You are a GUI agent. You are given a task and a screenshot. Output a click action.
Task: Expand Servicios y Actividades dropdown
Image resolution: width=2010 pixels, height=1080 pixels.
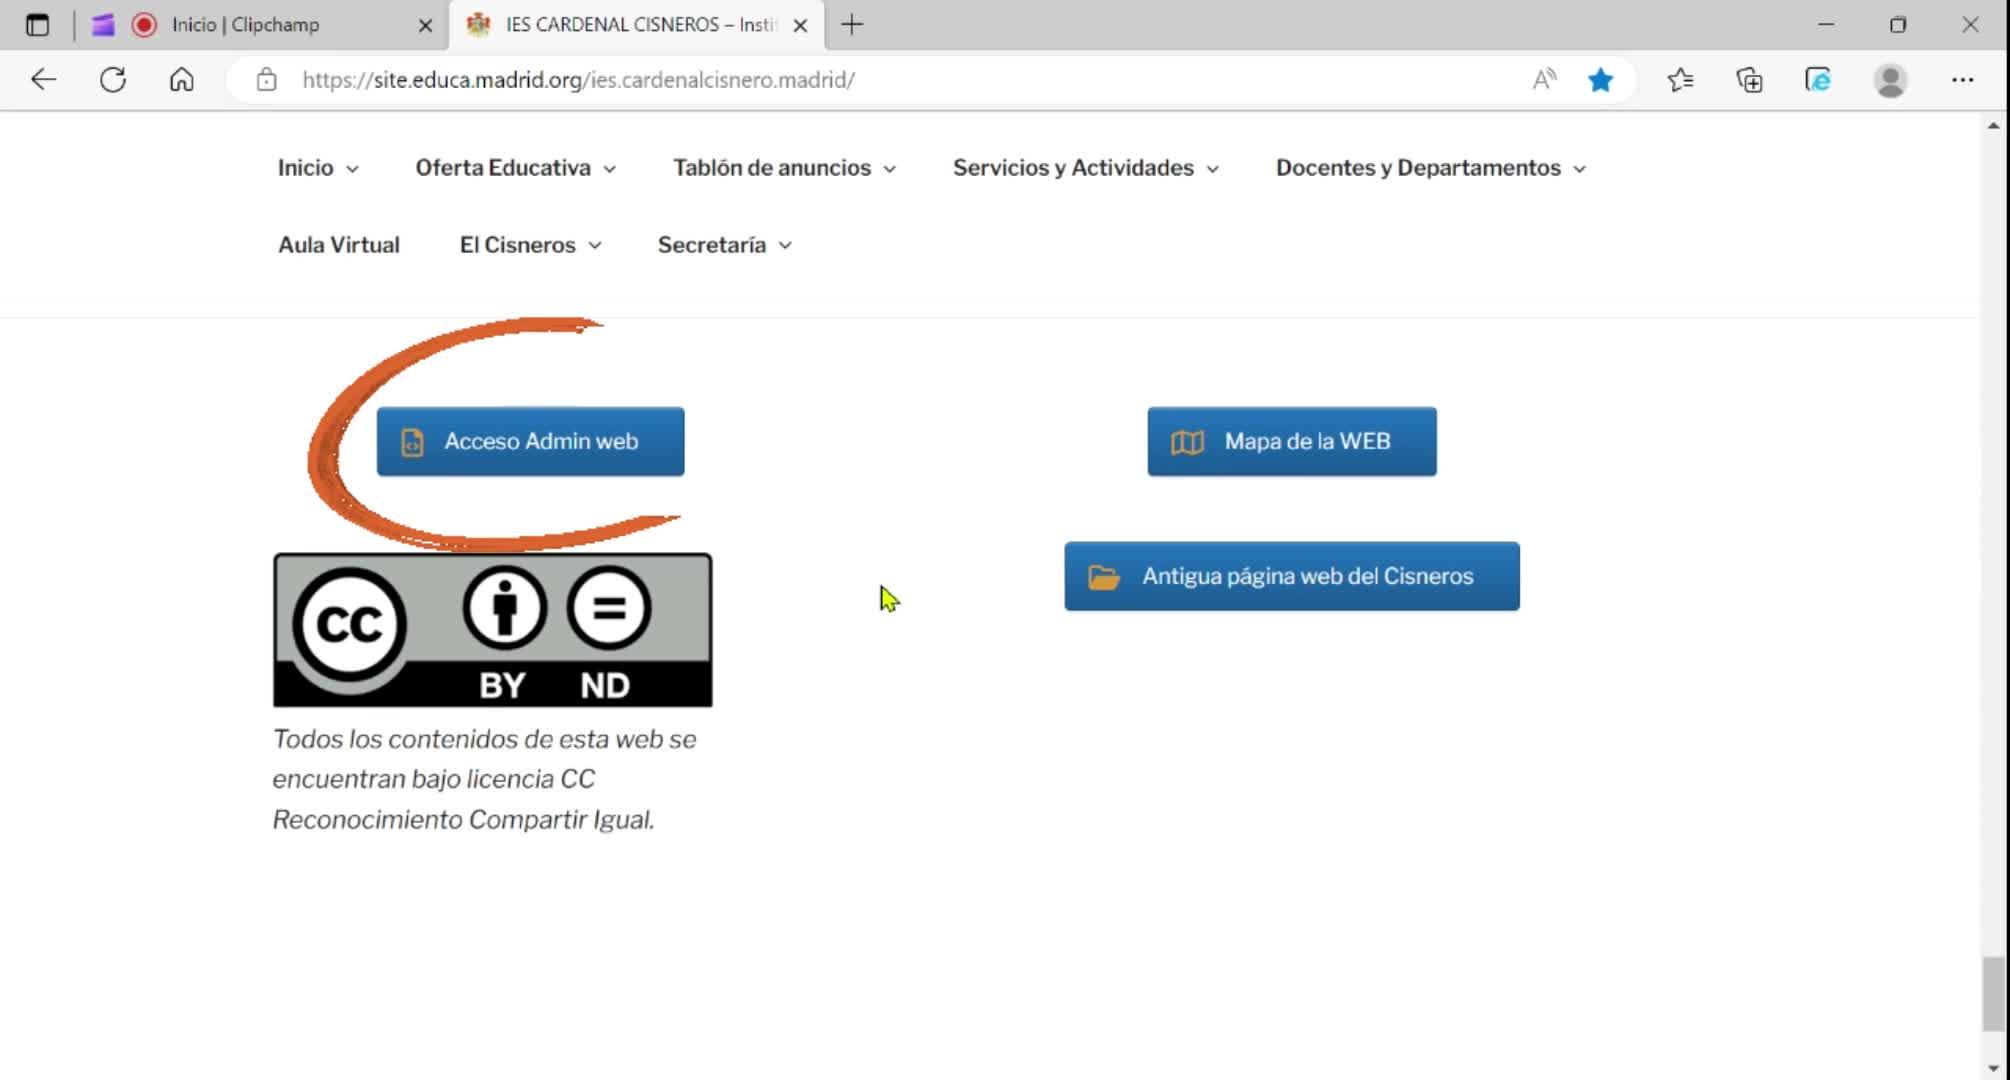(1085, 168)
